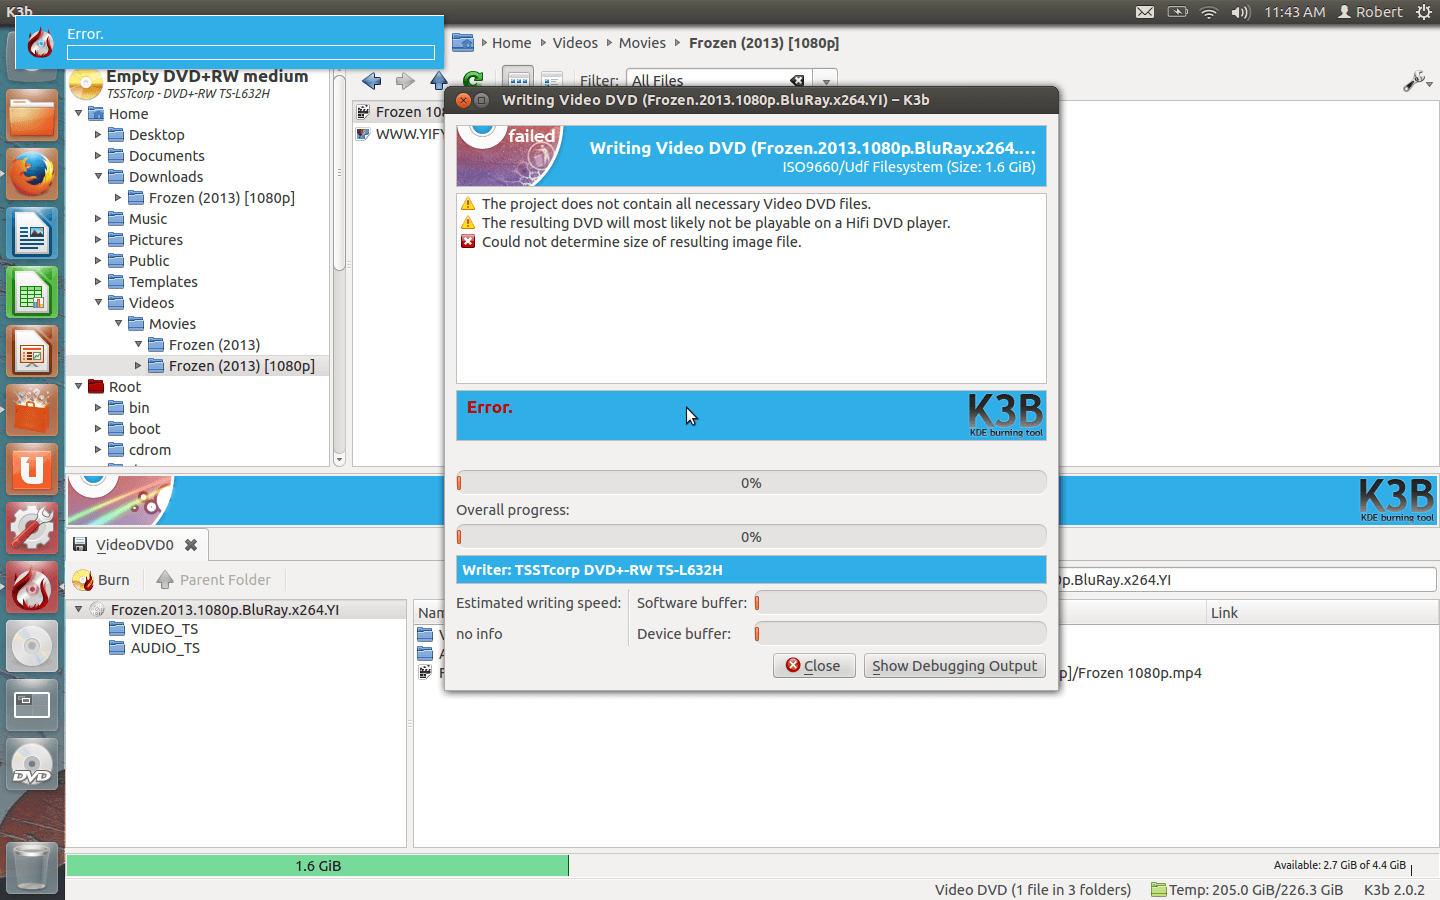Click the green 1.6 GiB capacity bar
The height and width of the screenshot is (900, 1440).
pyautogui.click(x=317, y=866)
